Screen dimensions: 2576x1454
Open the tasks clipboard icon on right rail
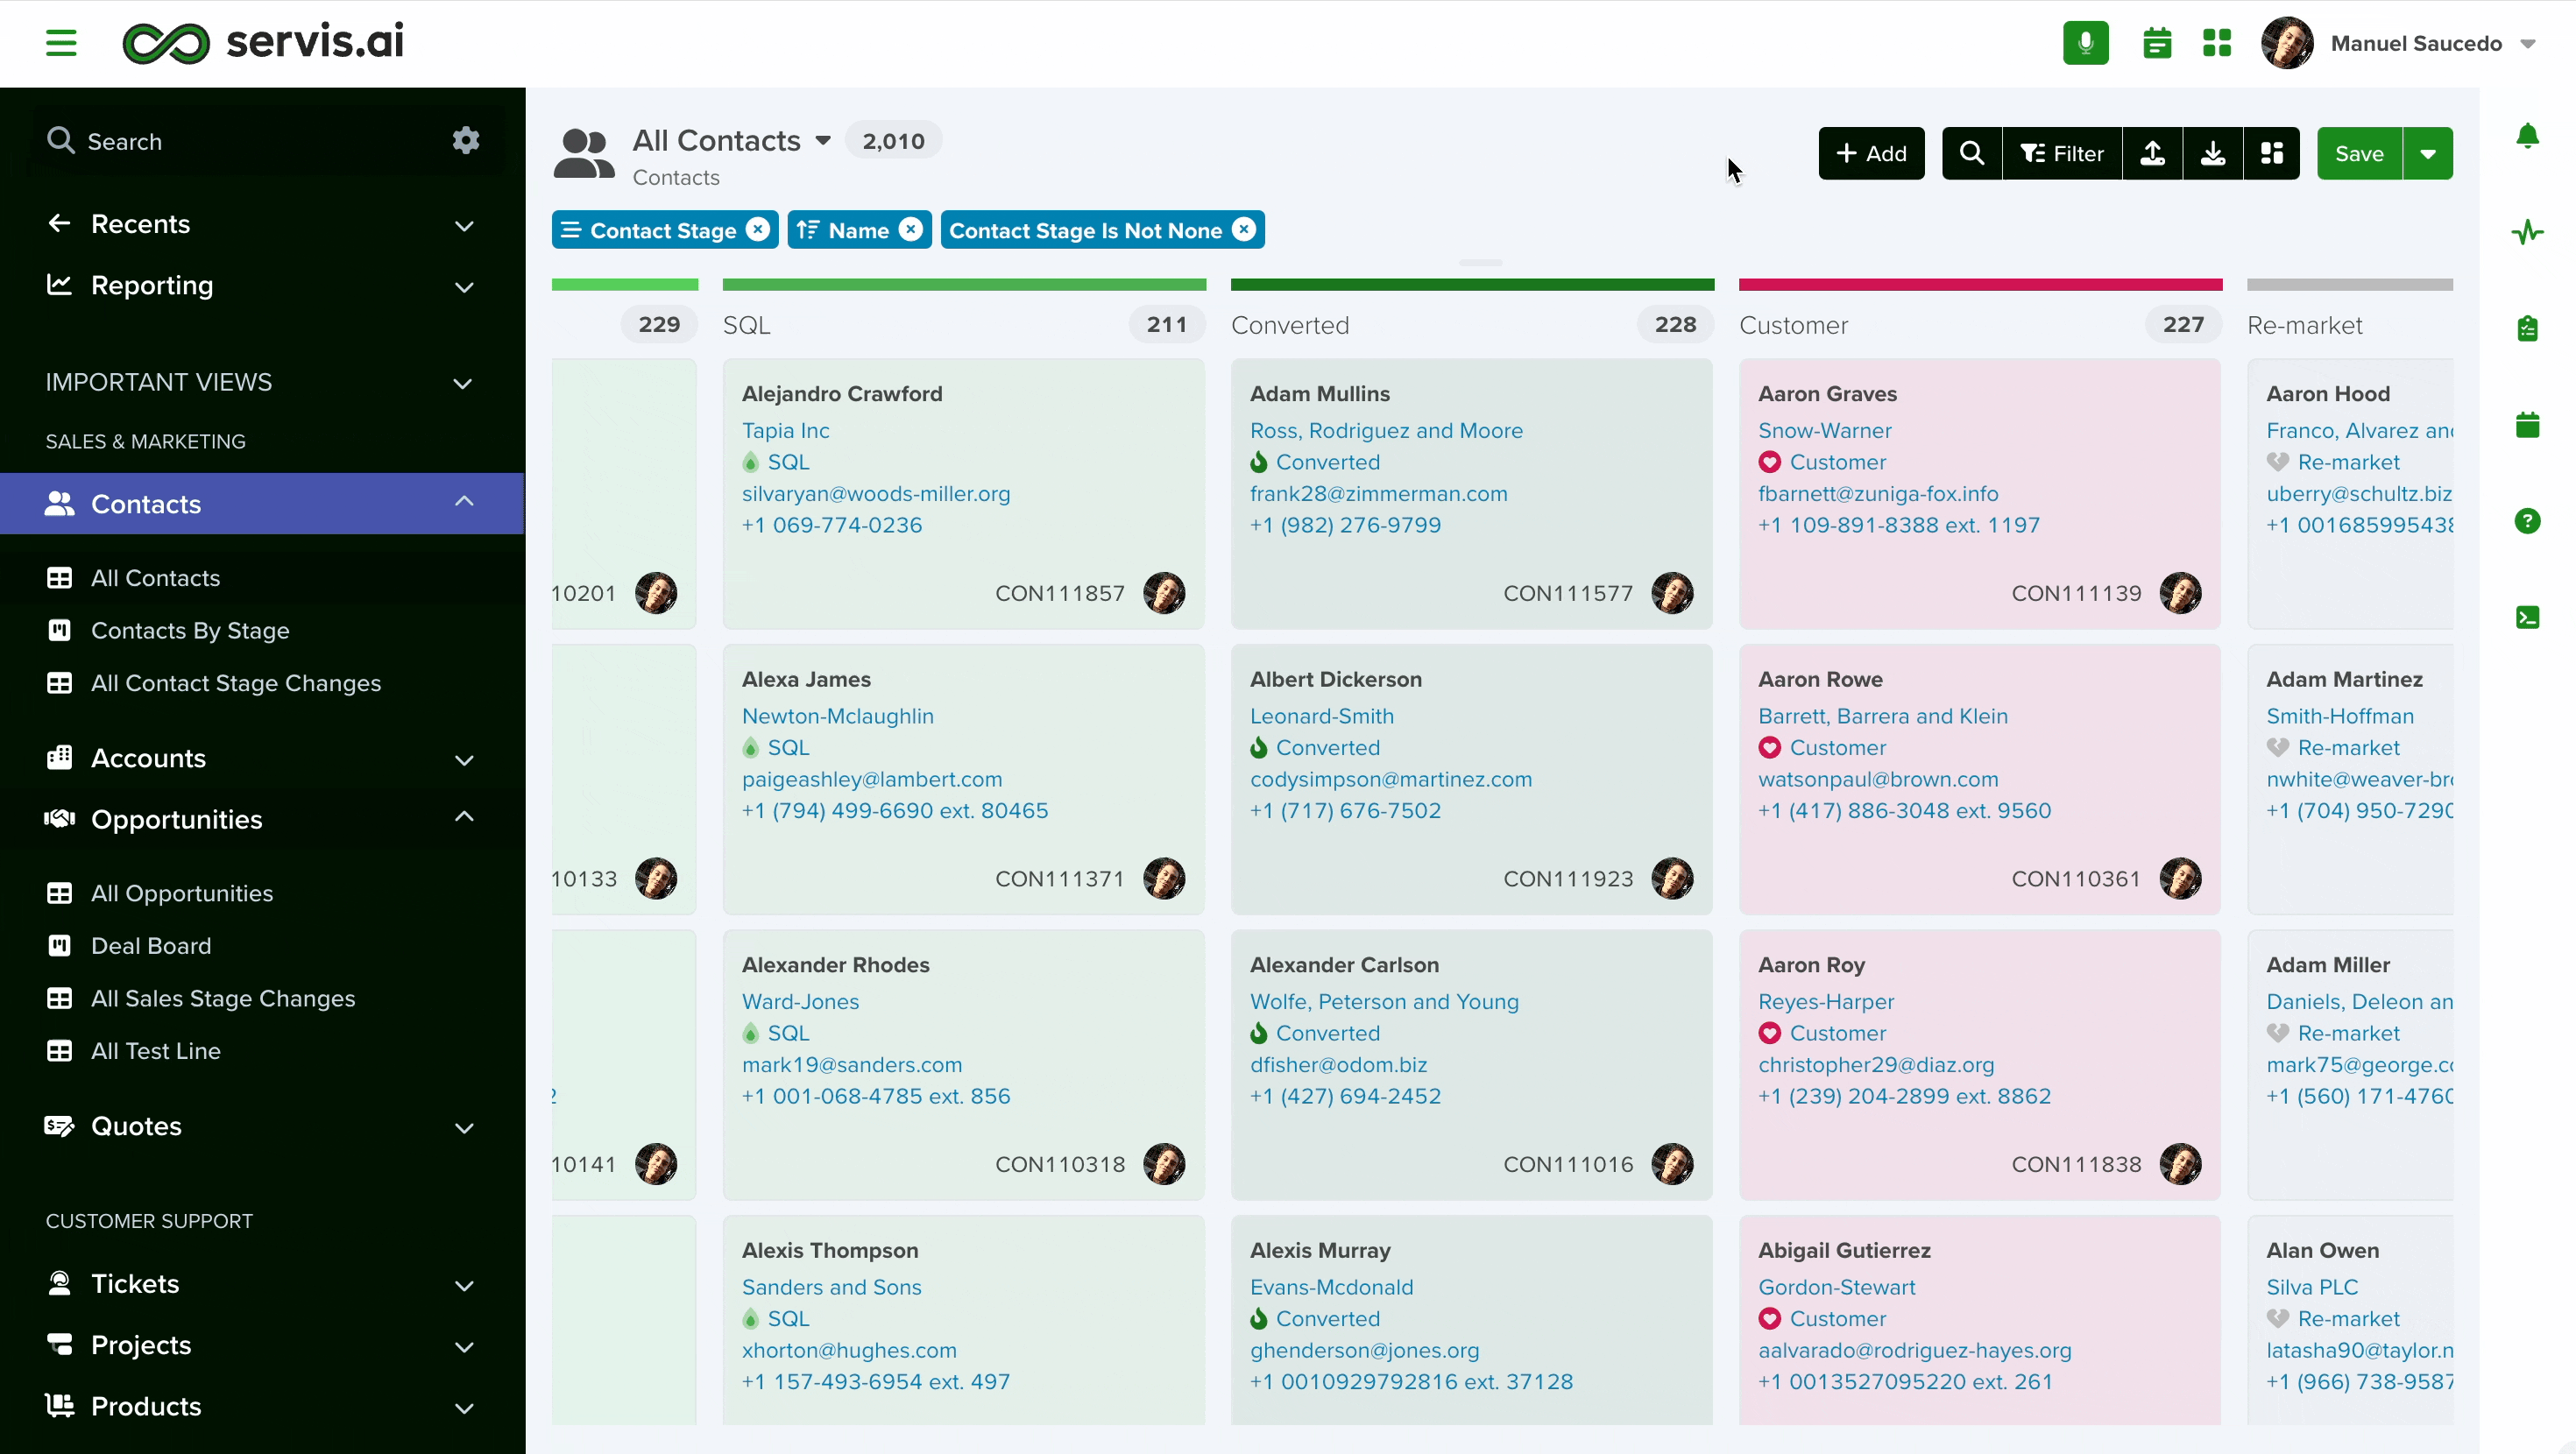(2527, 328)
